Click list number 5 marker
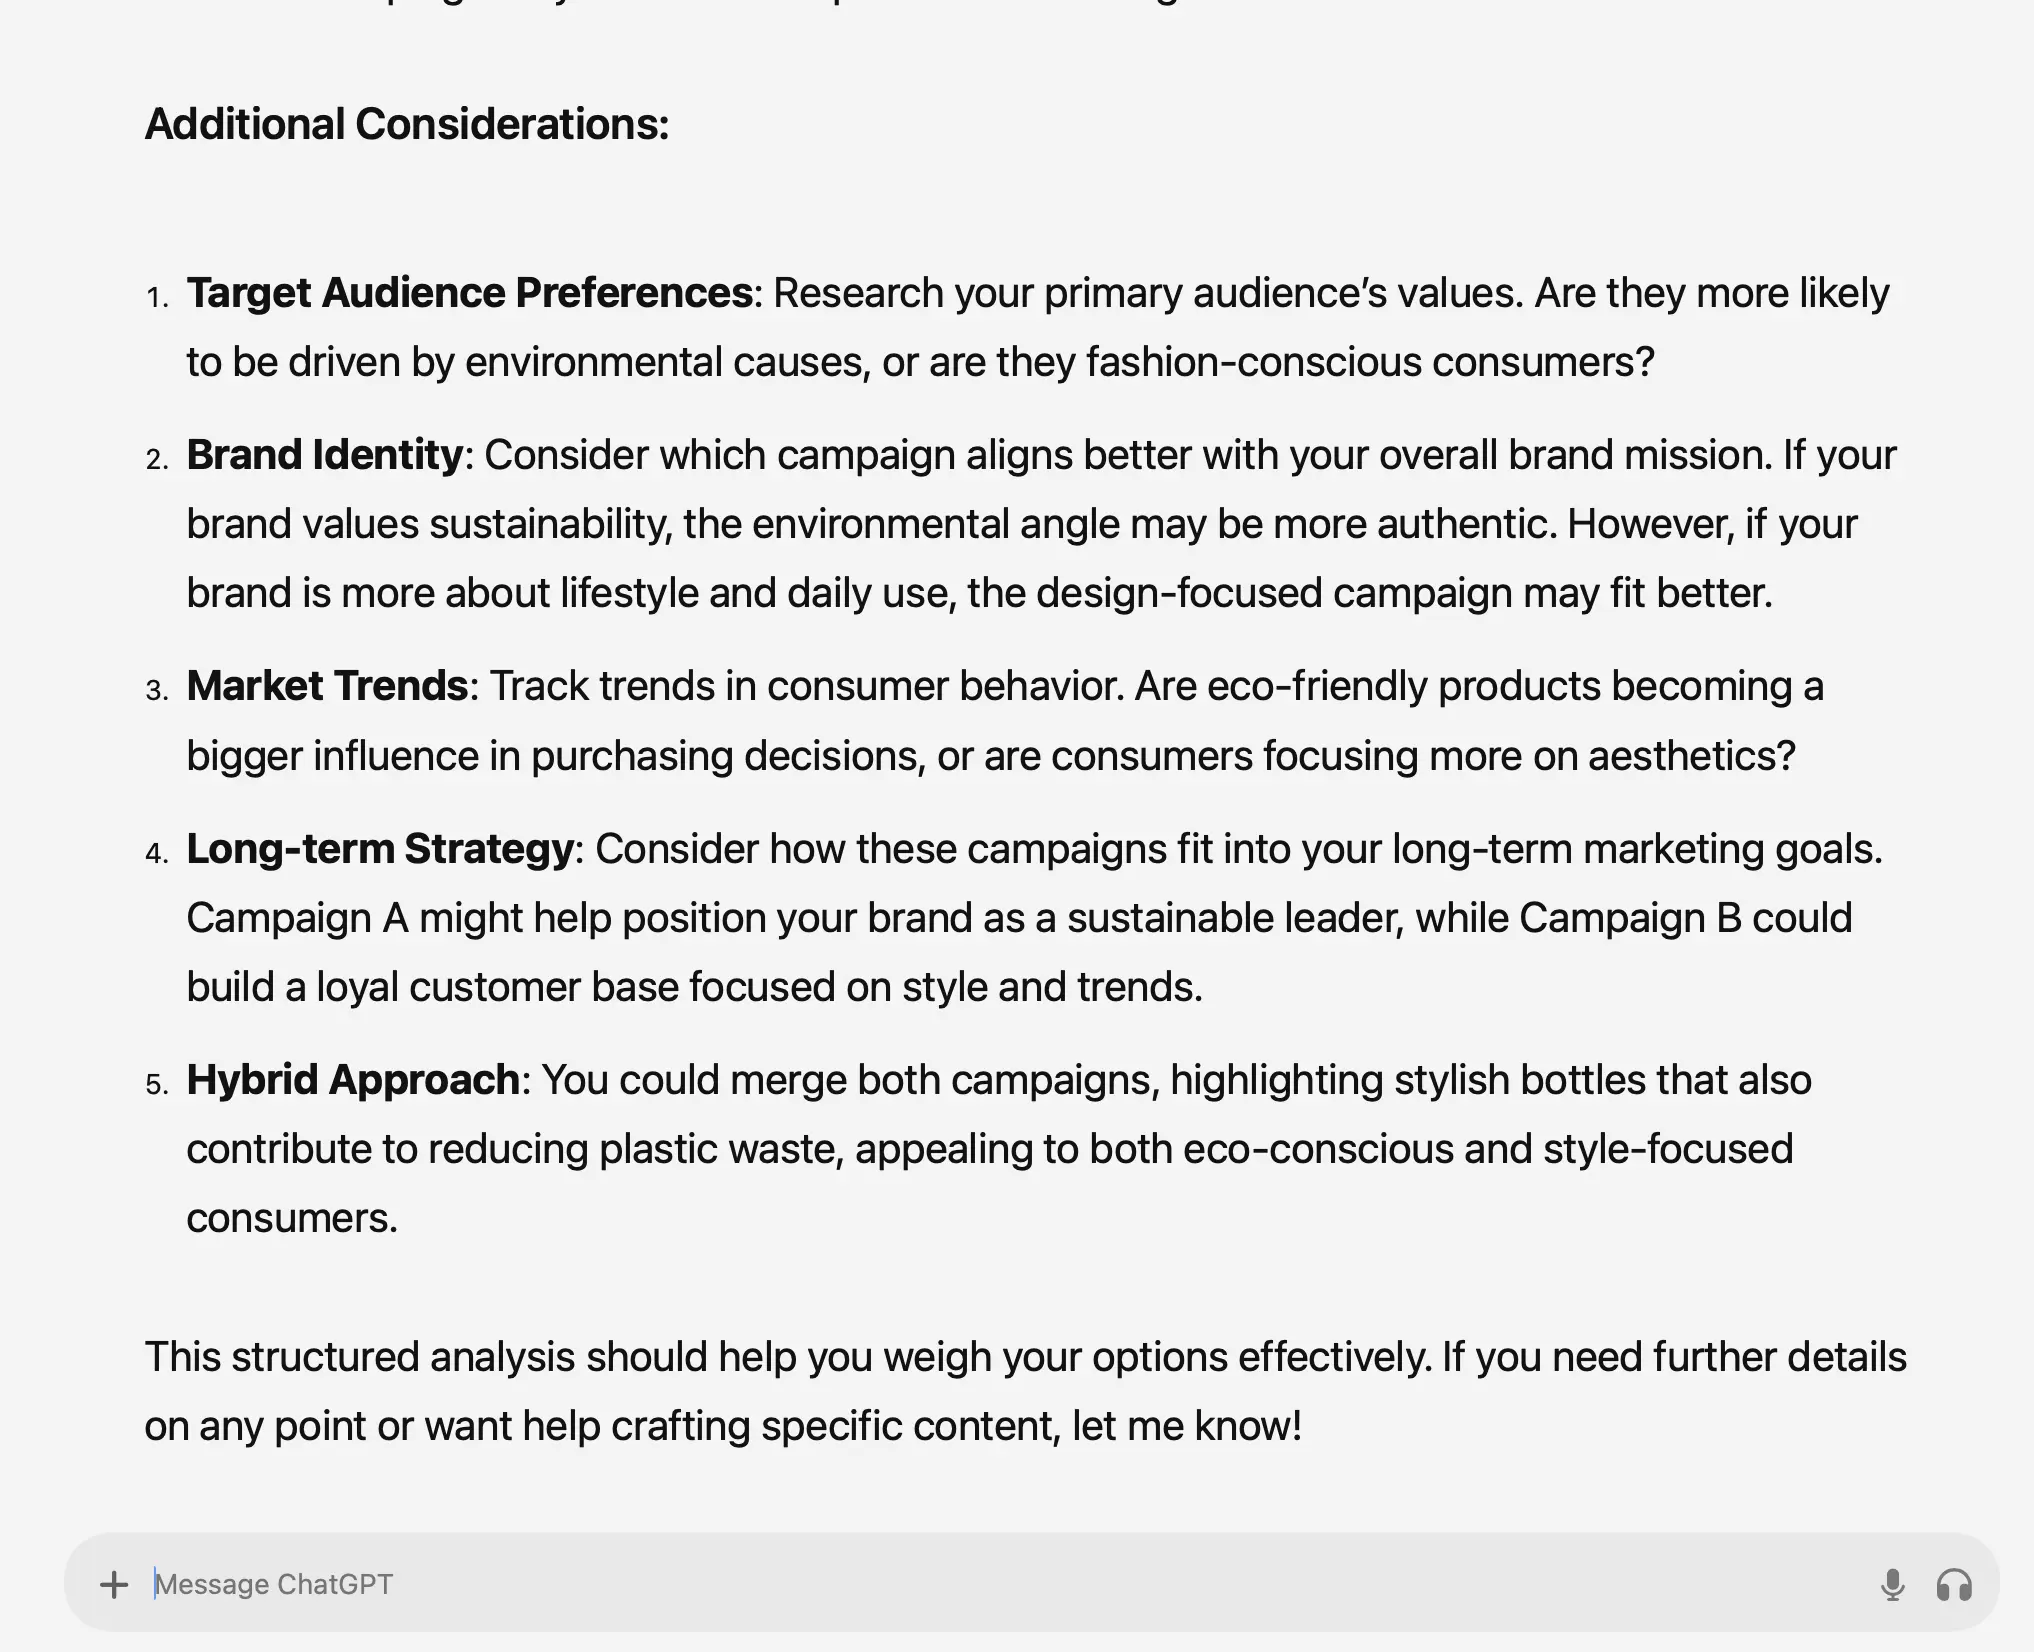2034x1652 pixels. click(x=157, y=1084)
